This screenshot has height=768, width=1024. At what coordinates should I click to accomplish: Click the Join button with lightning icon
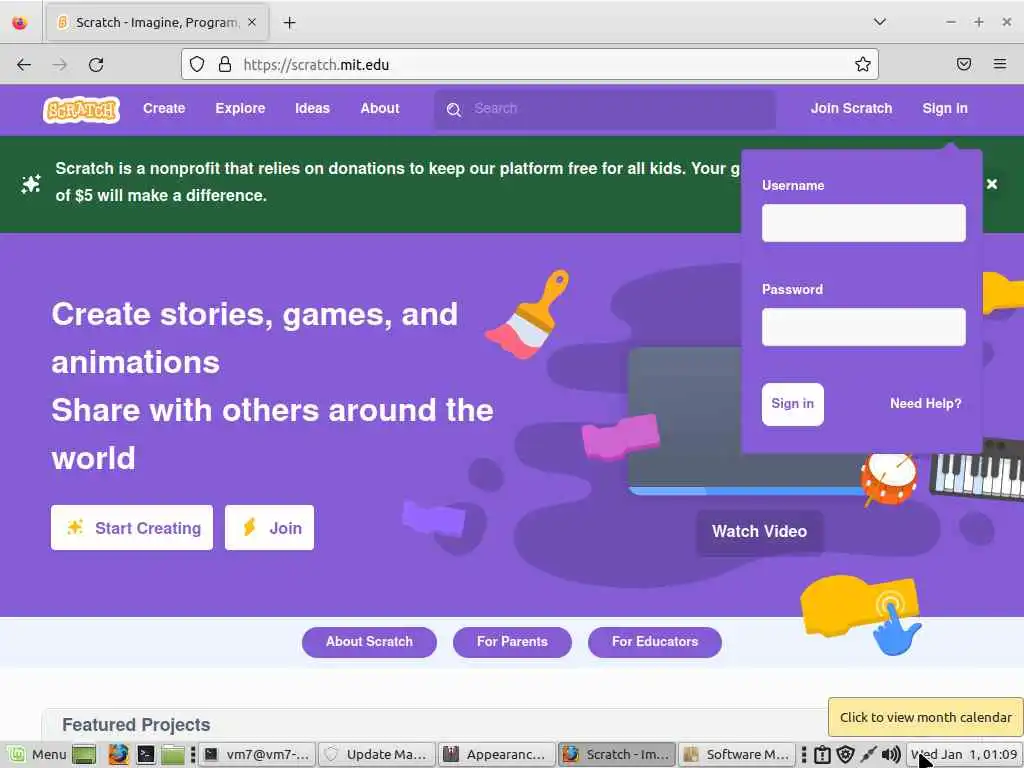(x=269, y=528)
